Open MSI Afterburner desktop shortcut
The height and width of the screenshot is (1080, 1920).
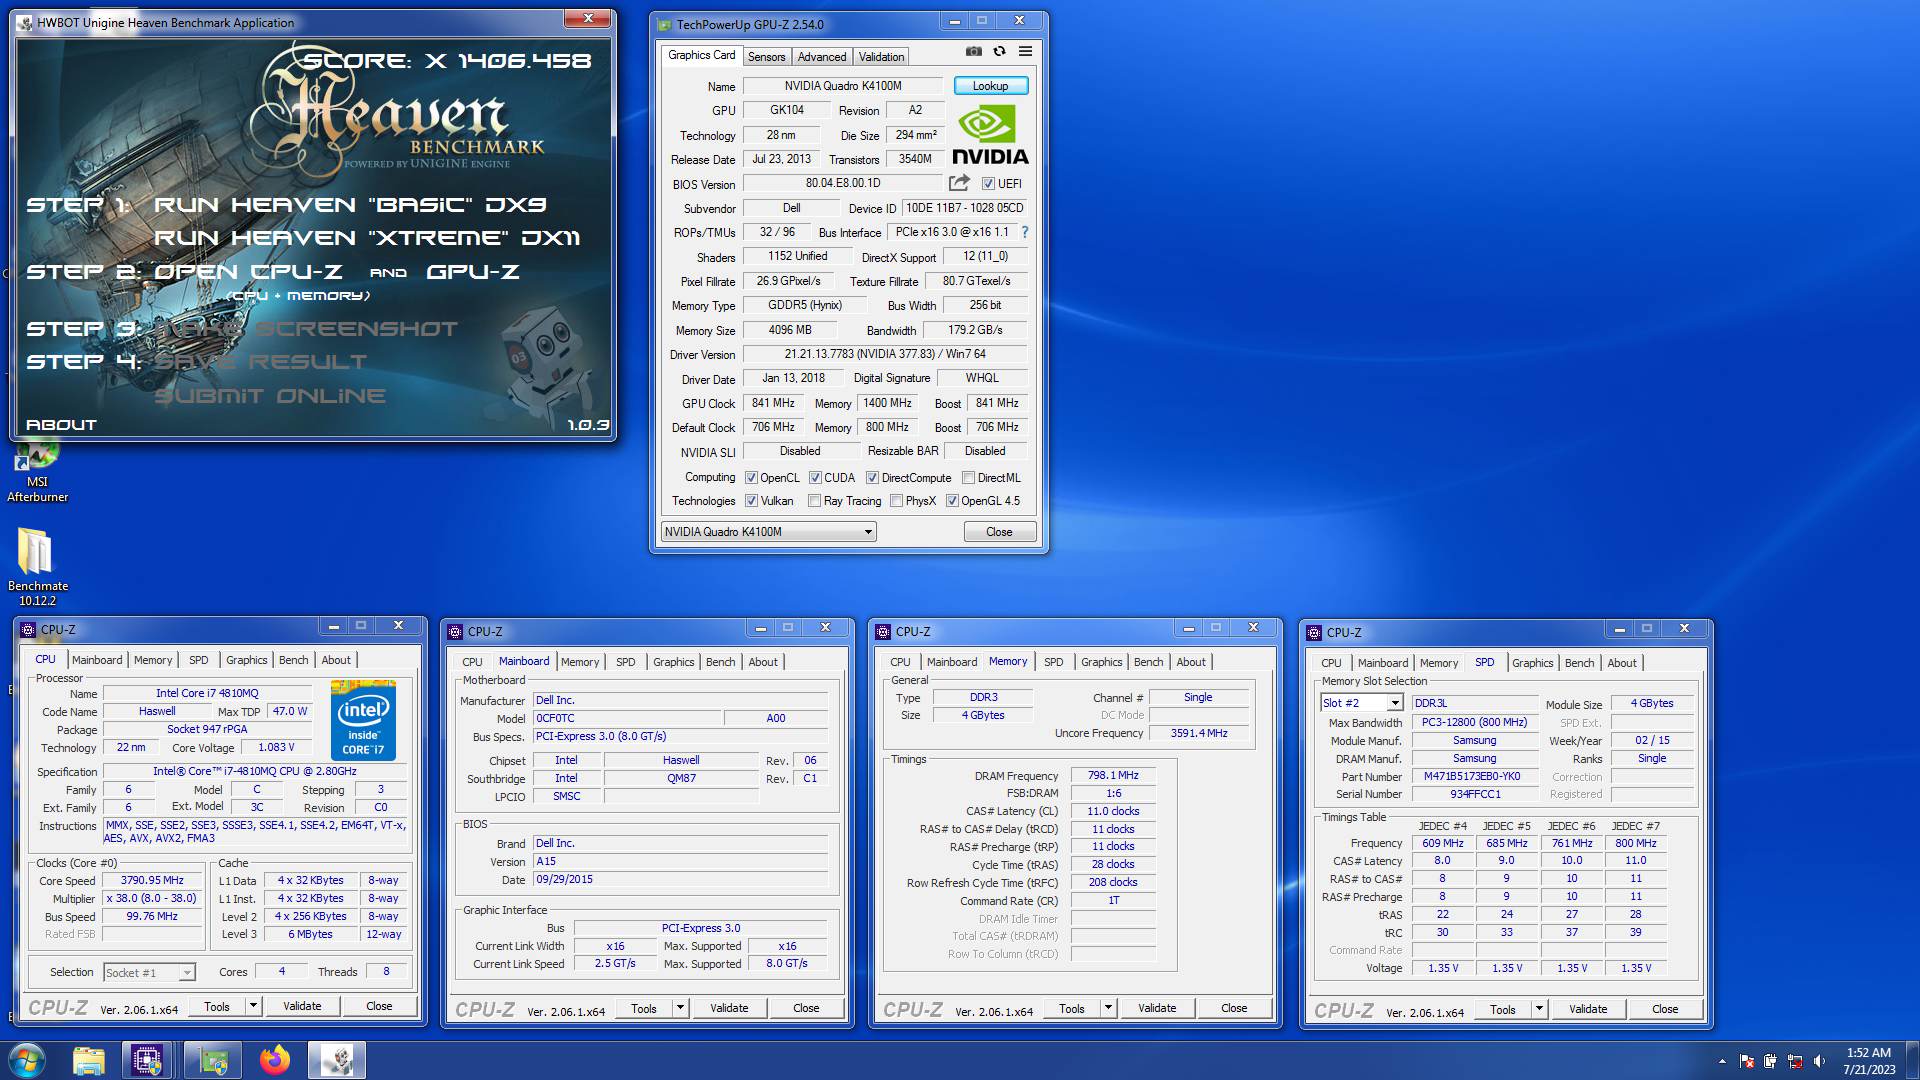point(38,470)
